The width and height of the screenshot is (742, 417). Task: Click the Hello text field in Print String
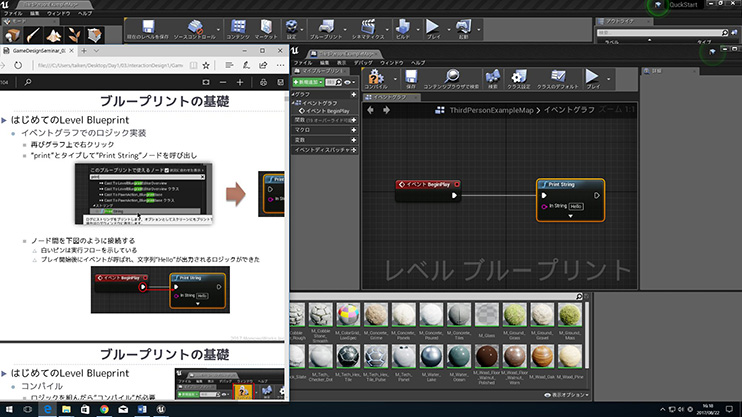pyautogui.click(x=576, y=205)
